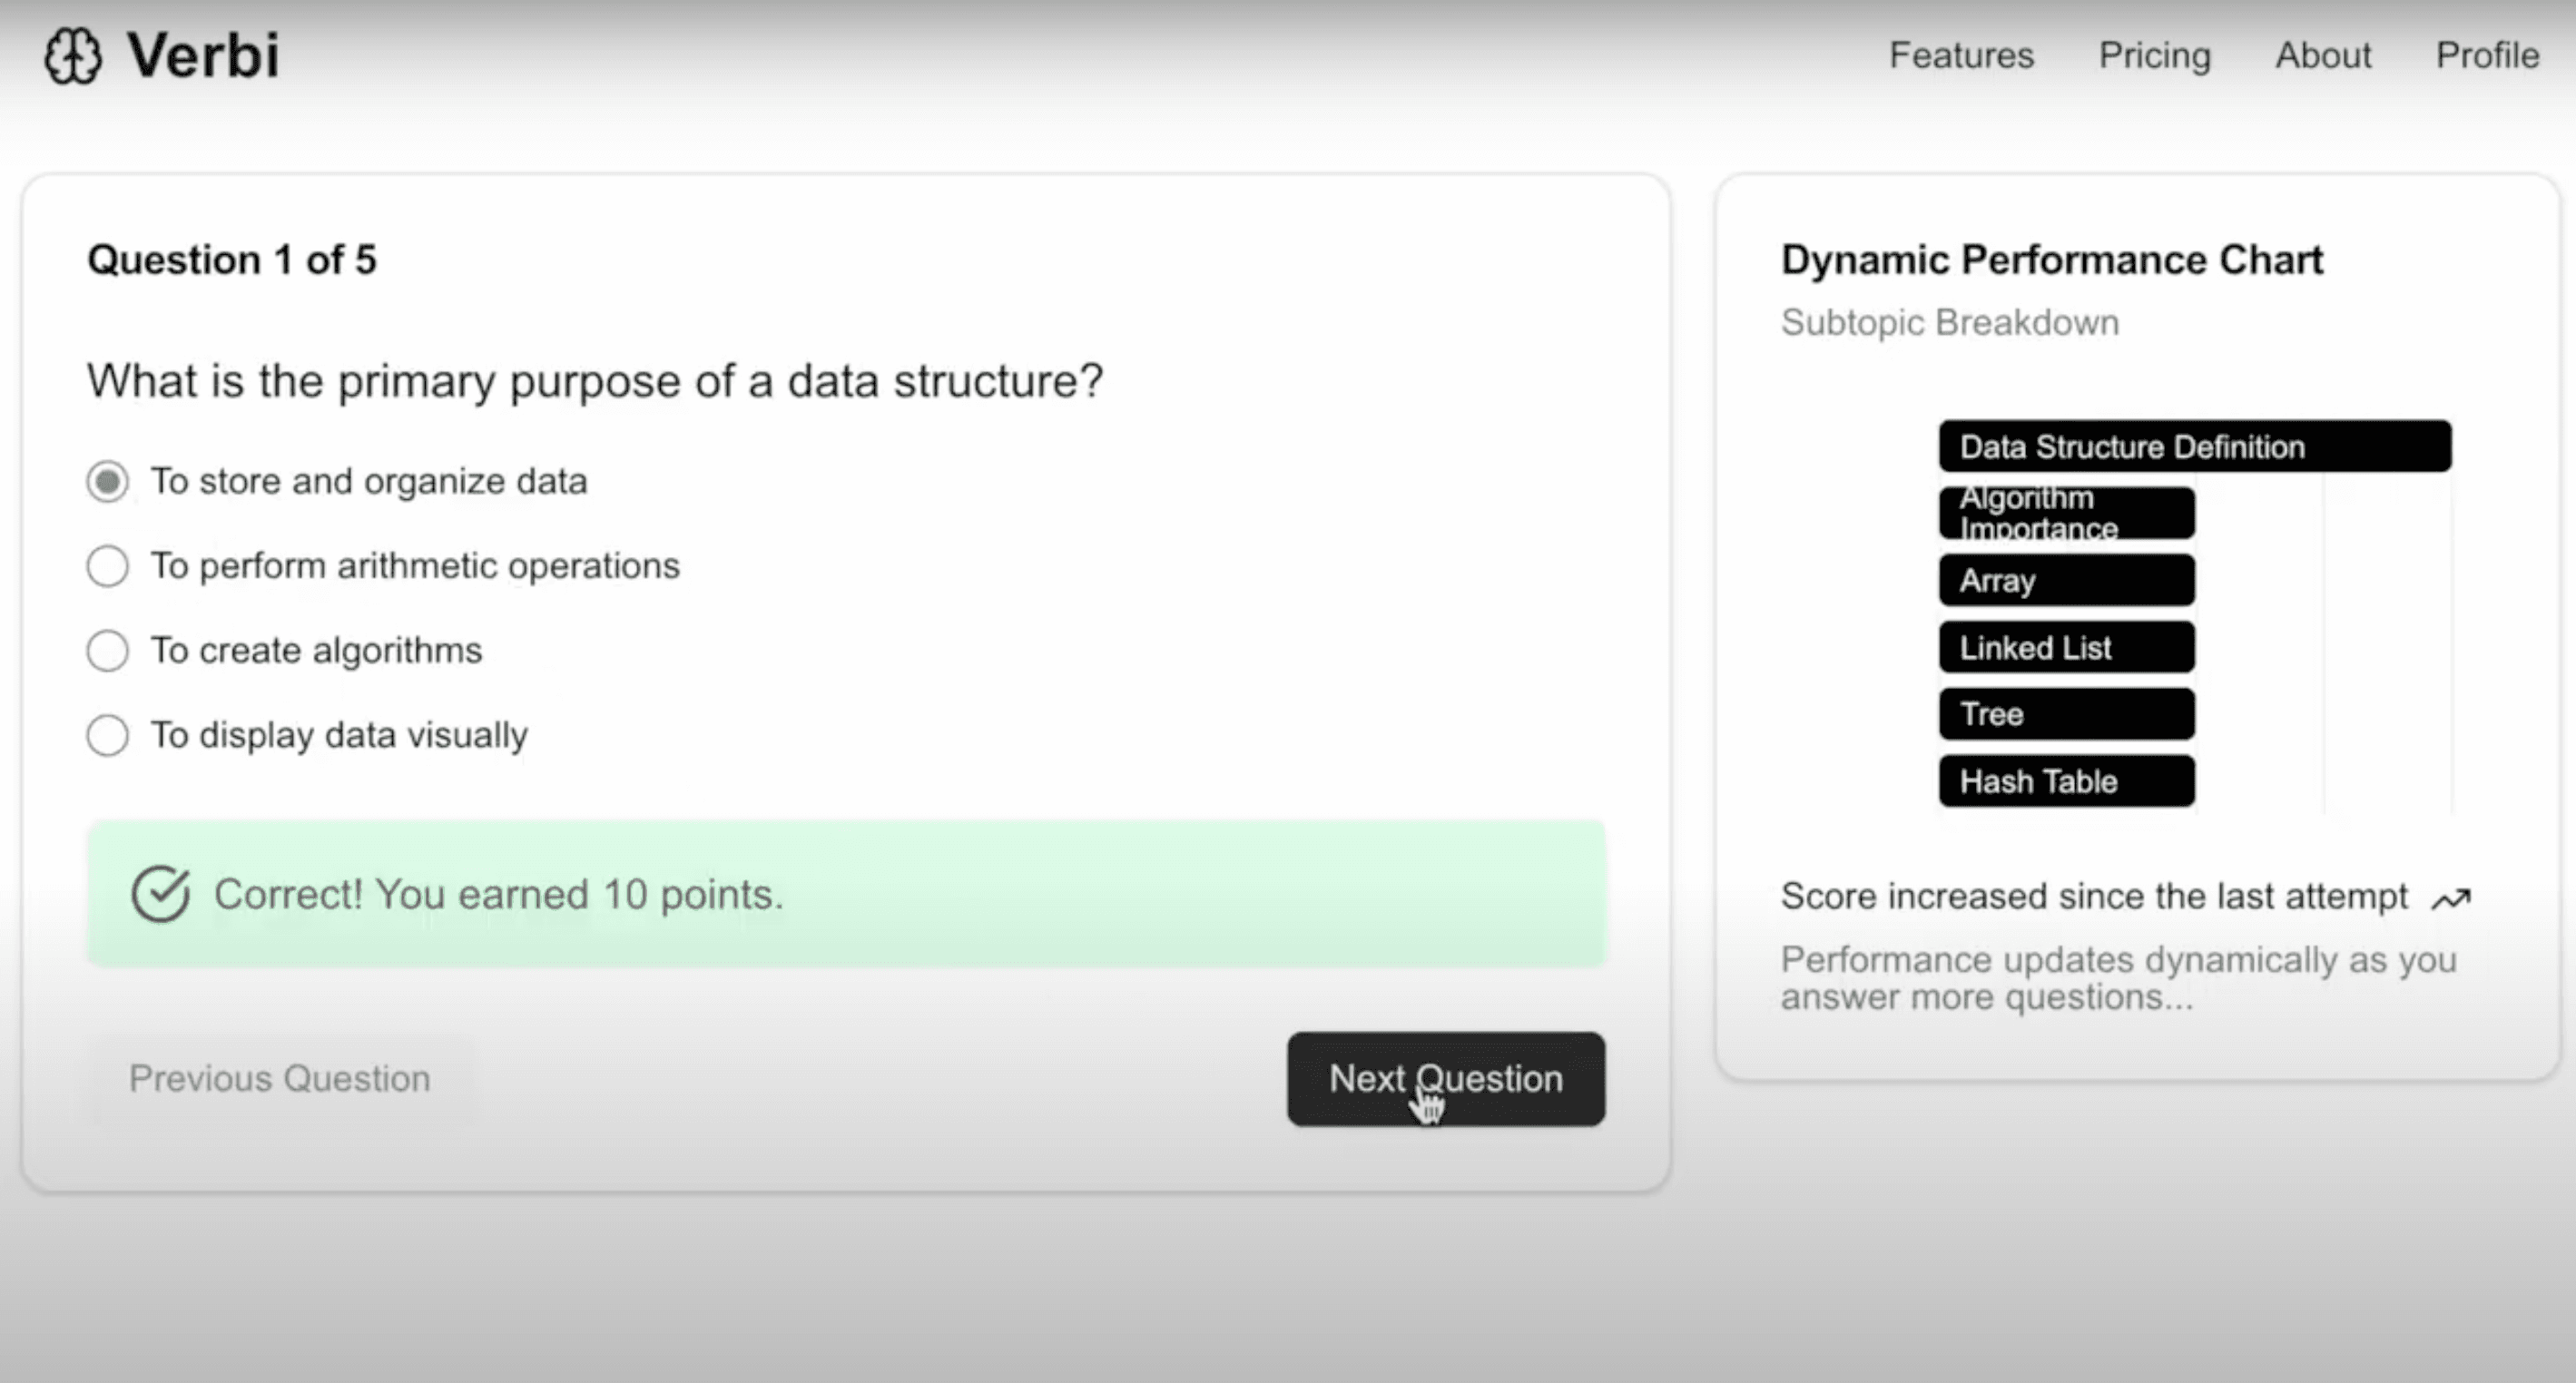Open the Features menu item
Screen dimensions: 2576x1383
pyautogui.click(x=1961, y=55)
